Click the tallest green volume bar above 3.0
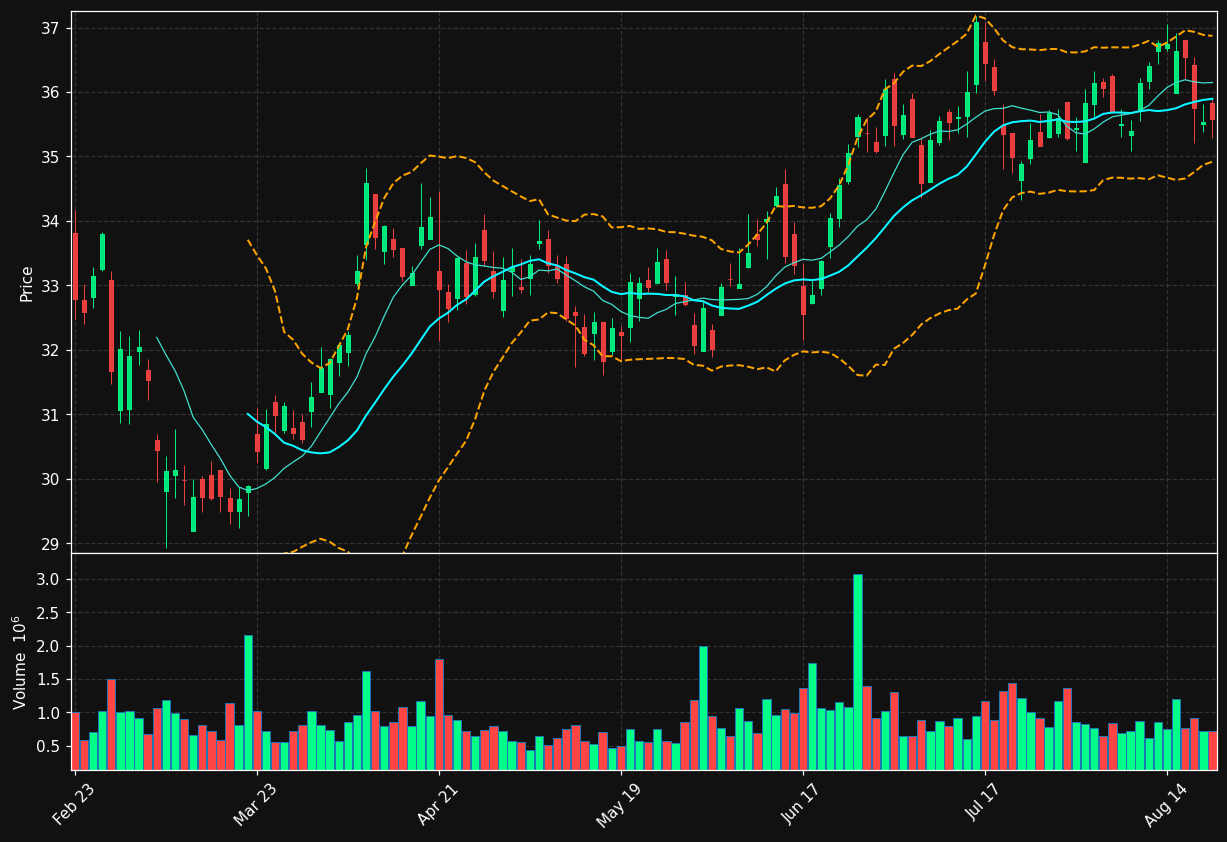Screen dimensions: 1227x842 (857, 672)
